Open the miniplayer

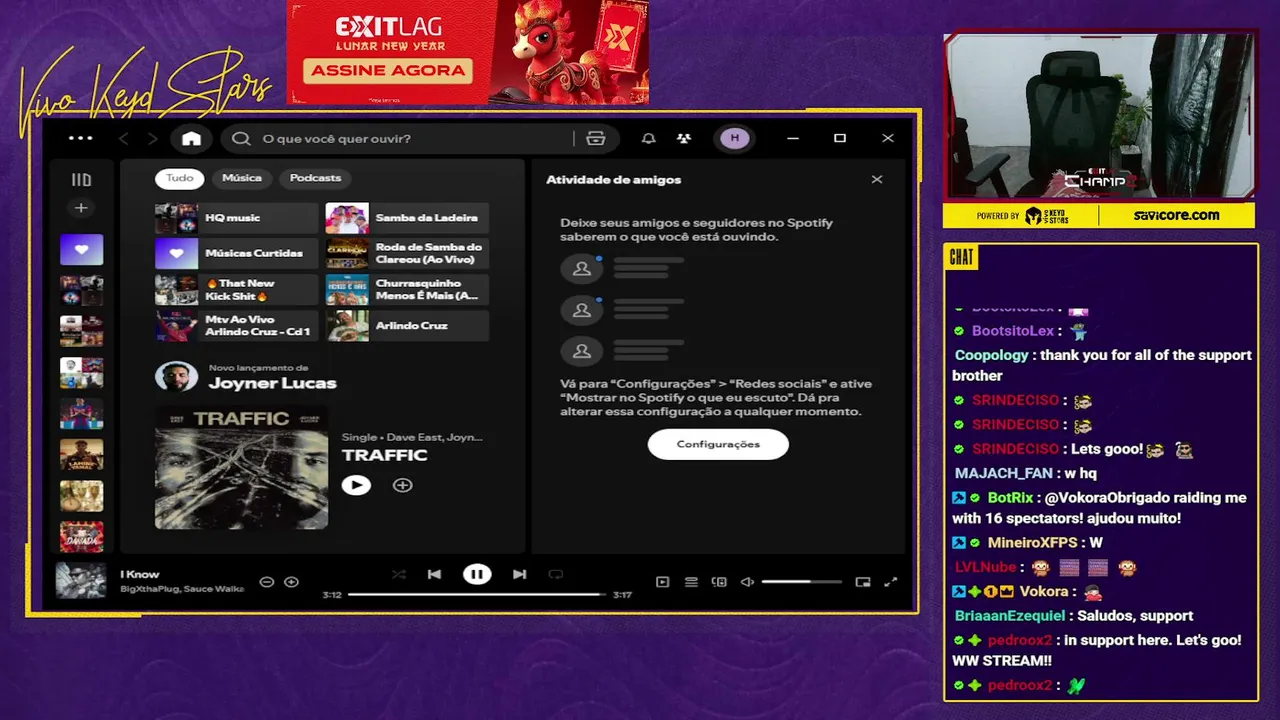[863, 582]
